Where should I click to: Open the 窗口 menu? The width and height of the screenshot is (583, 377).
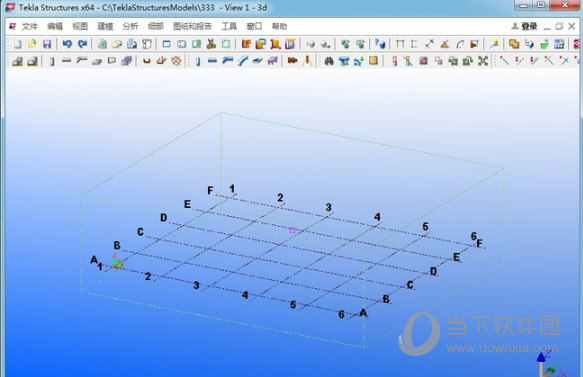(x=254, y=26)
